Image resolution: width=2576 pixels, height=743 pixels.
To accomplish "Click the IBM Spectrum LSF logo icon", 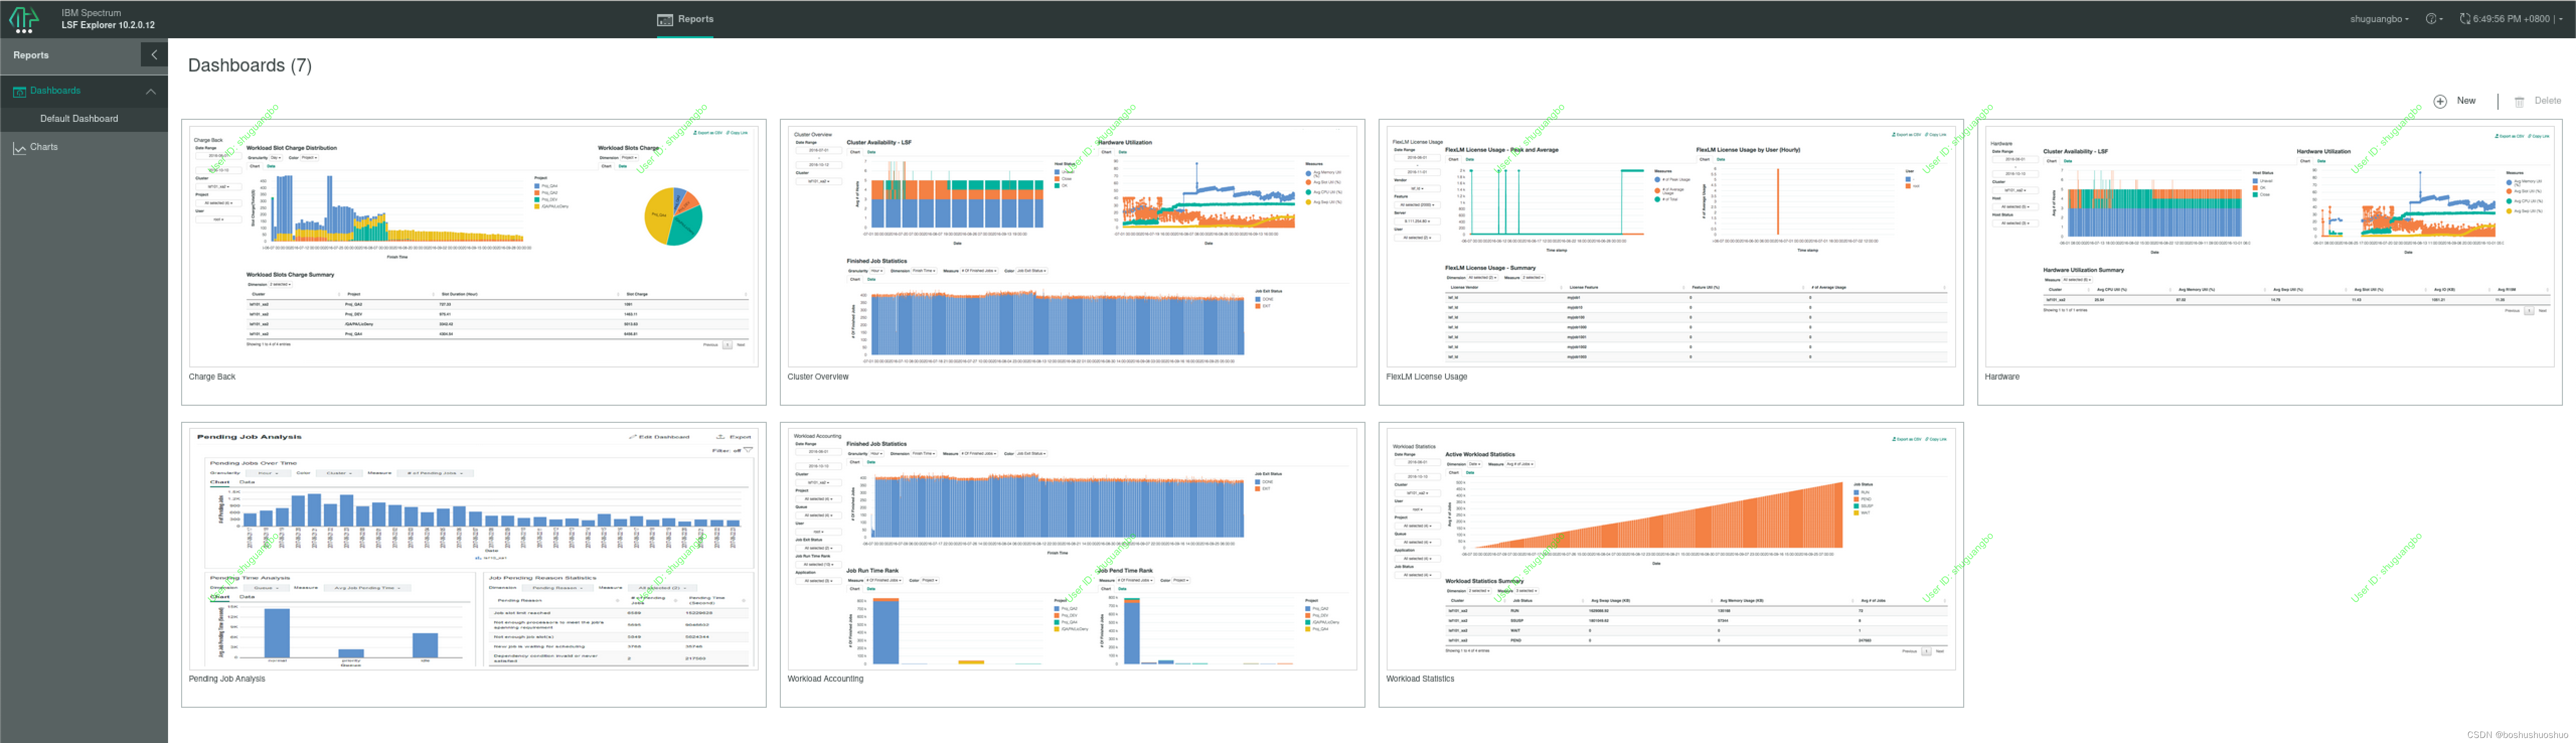I will pyautogui.click(x=24, y=19).
